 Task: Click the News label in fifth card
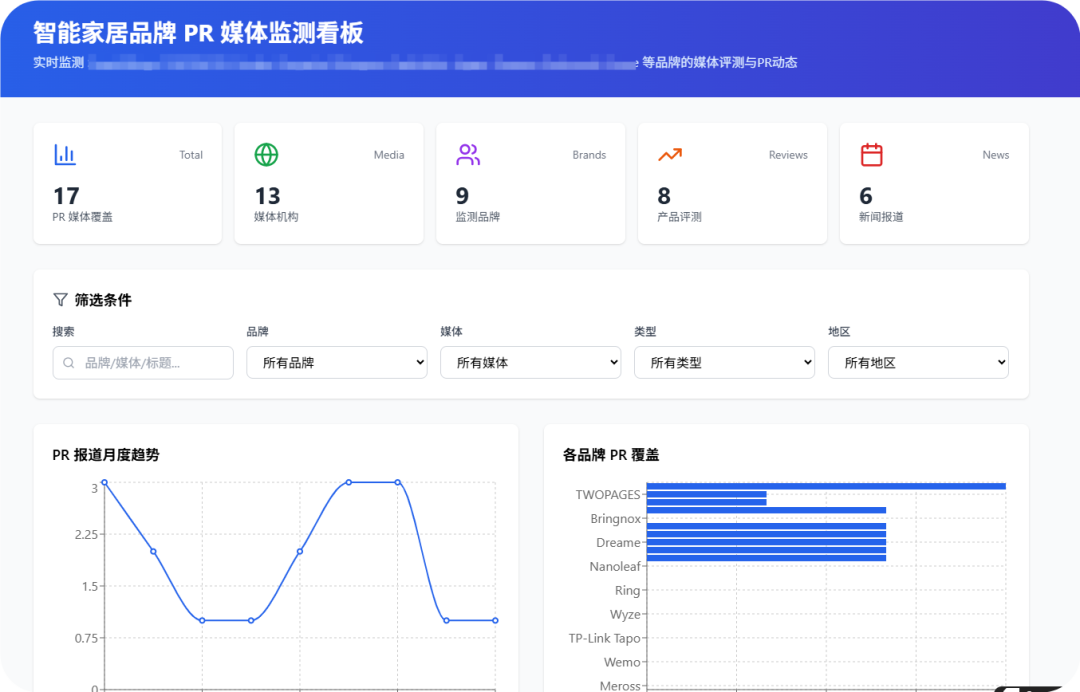click(996, 155)
